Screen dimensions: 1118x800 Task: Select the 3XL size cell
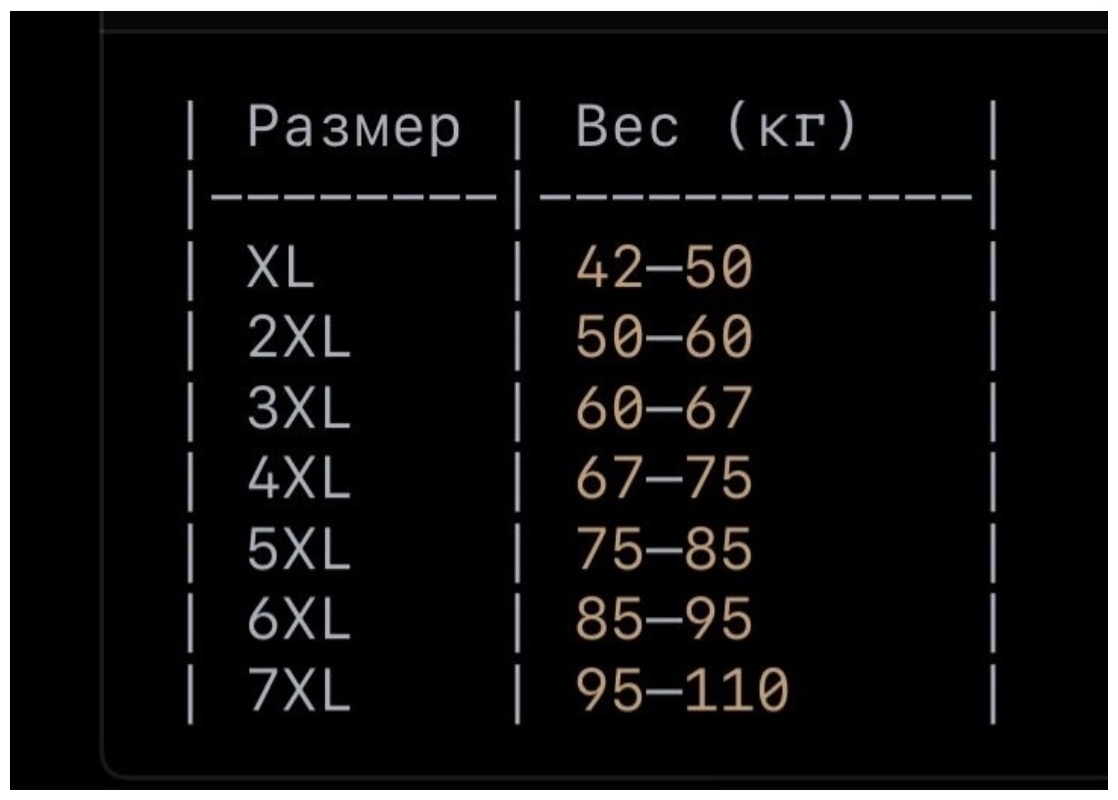point(299,407)
